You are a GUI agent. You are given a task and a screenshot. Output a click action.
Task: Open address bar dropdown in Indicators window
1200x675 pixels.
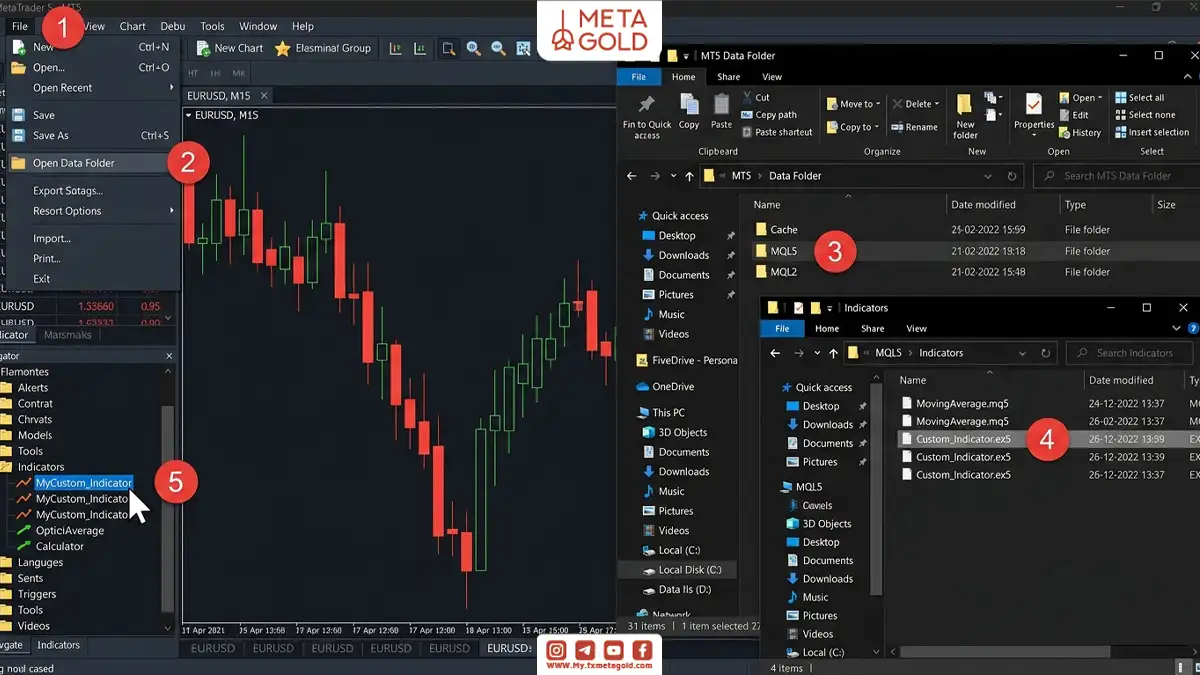[x=1022, y=353]
